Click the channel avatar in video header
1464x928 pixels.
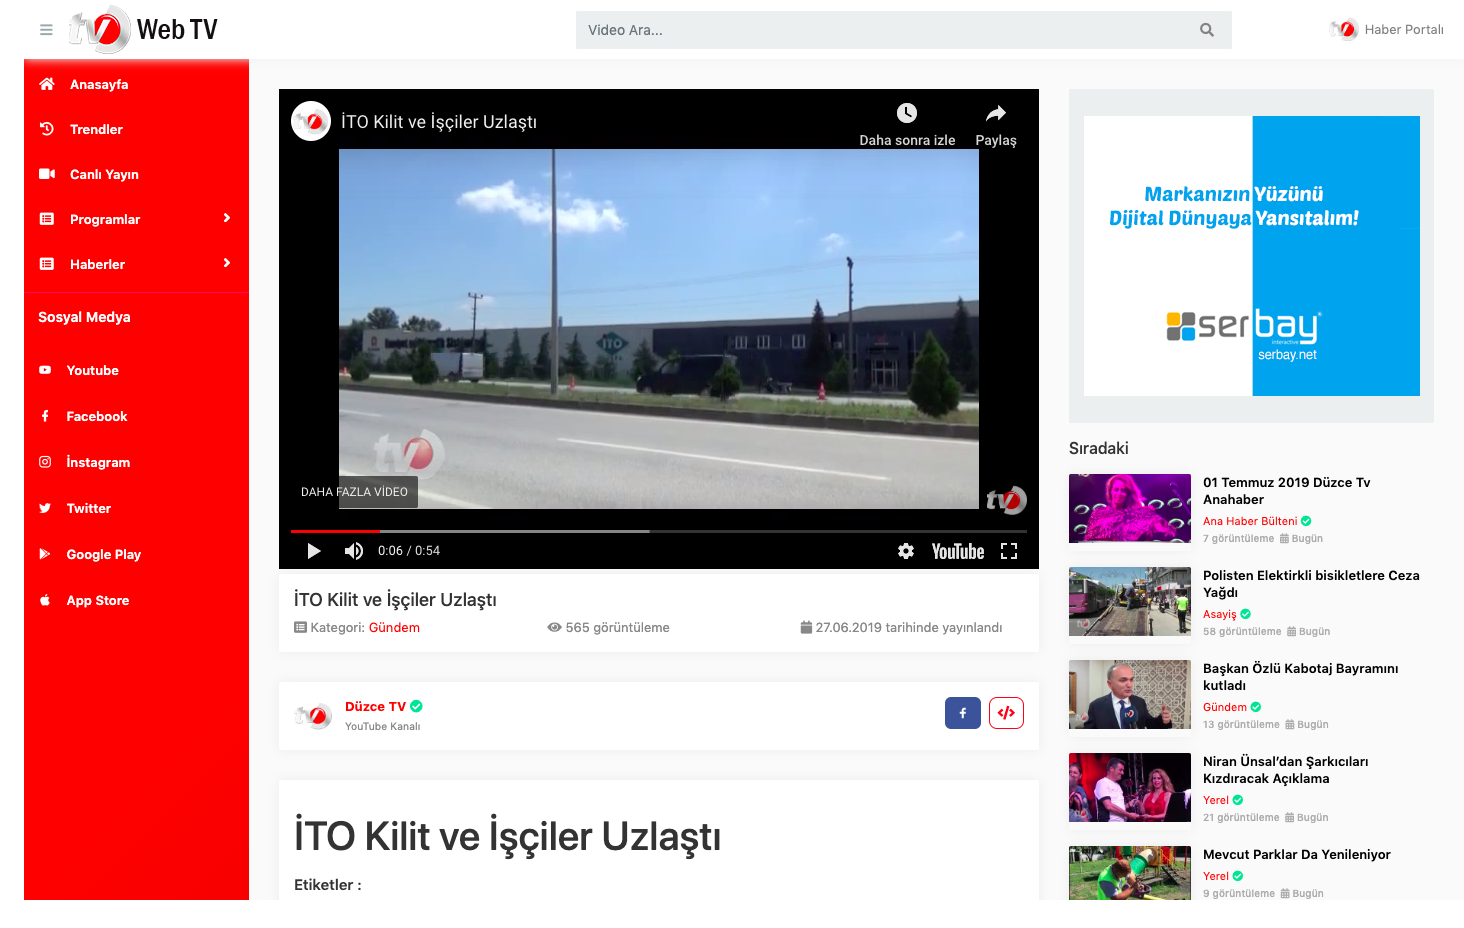[x=311, y=121]
